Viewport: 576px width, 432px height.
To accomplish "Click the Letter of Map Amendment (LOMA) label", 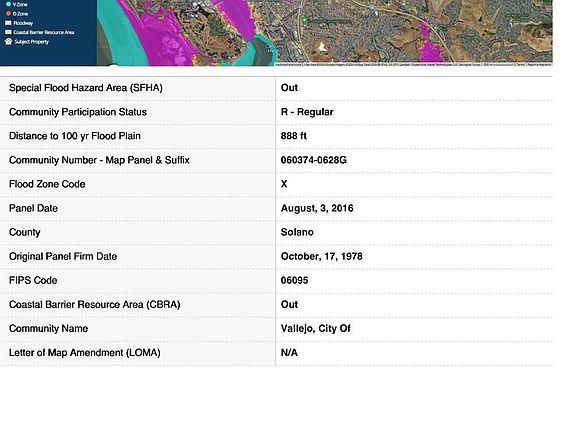I will coord(84,353).
